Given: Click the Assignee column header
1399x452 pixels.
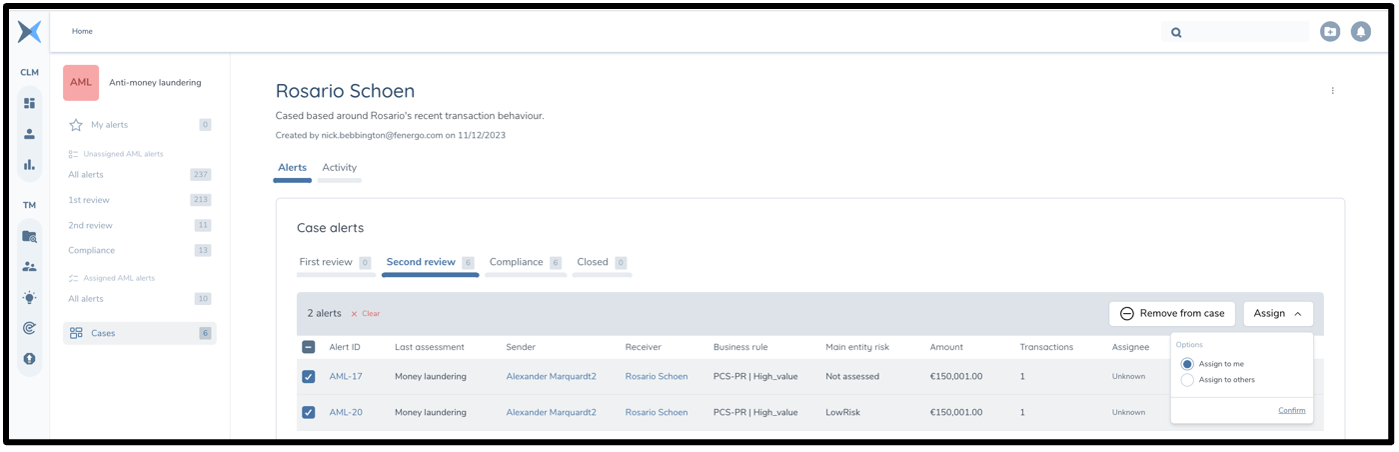Looking at the screenshot, I should tap(1131, 347).
